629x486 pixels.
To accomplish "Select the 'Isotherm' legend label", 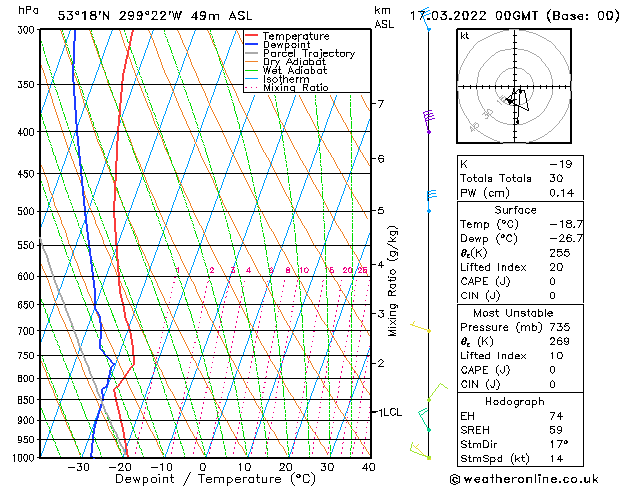I will tap(286, 79).
